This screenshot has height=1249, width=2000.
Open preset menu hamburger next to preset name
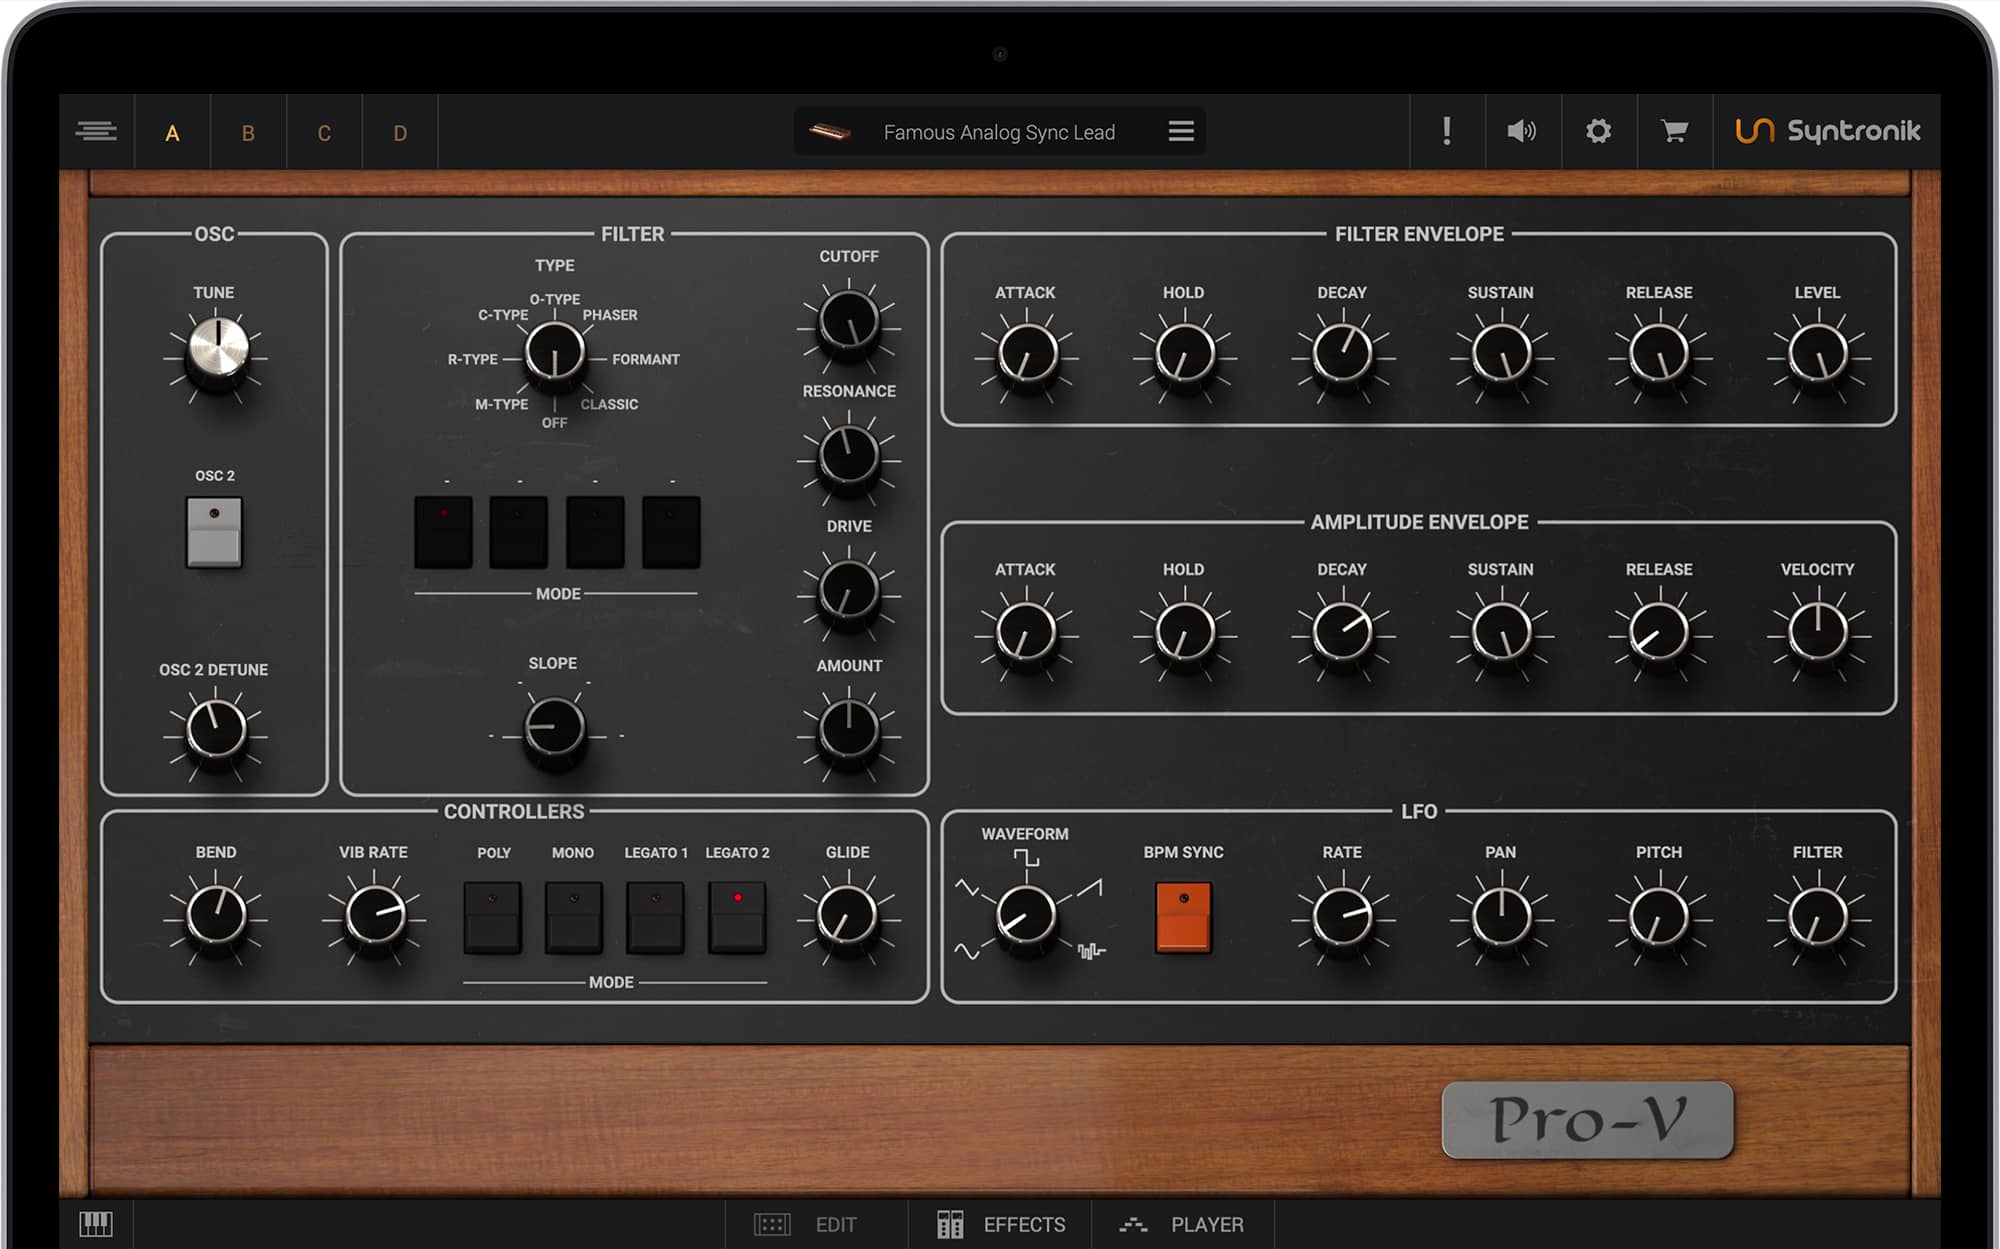[1181, 131]
